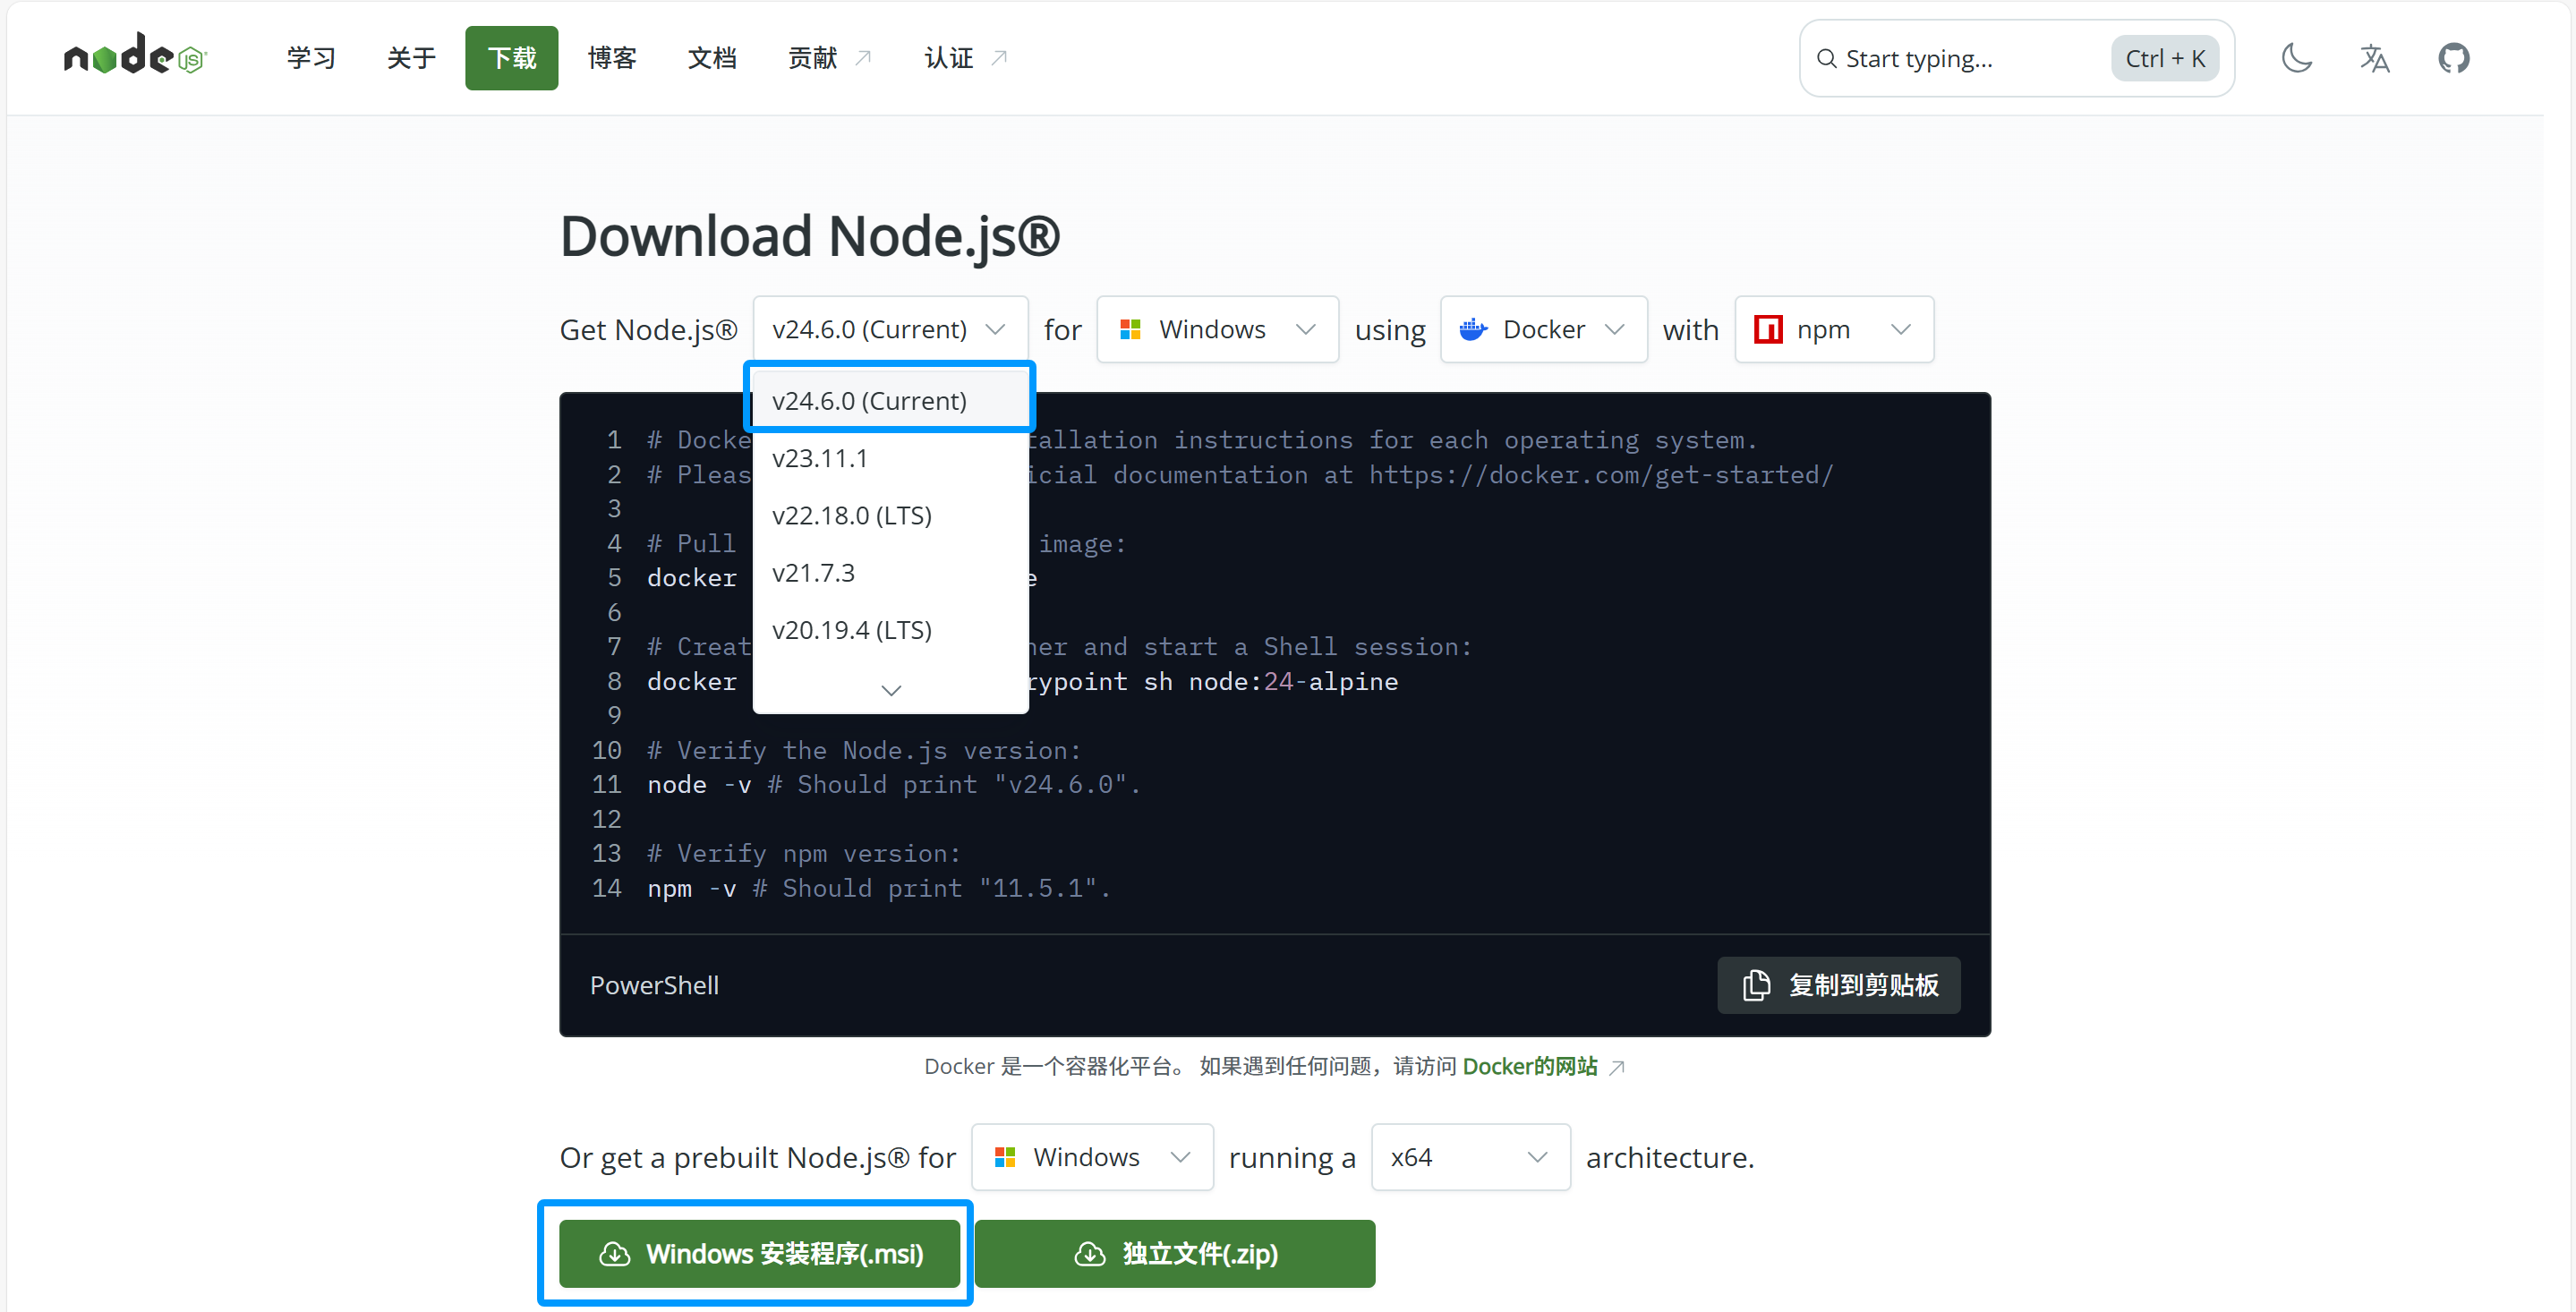Click the cloud download icon on .zip button
The width and height of the screenshot is (2576, 1312).
click(x=1089, y=1254)
